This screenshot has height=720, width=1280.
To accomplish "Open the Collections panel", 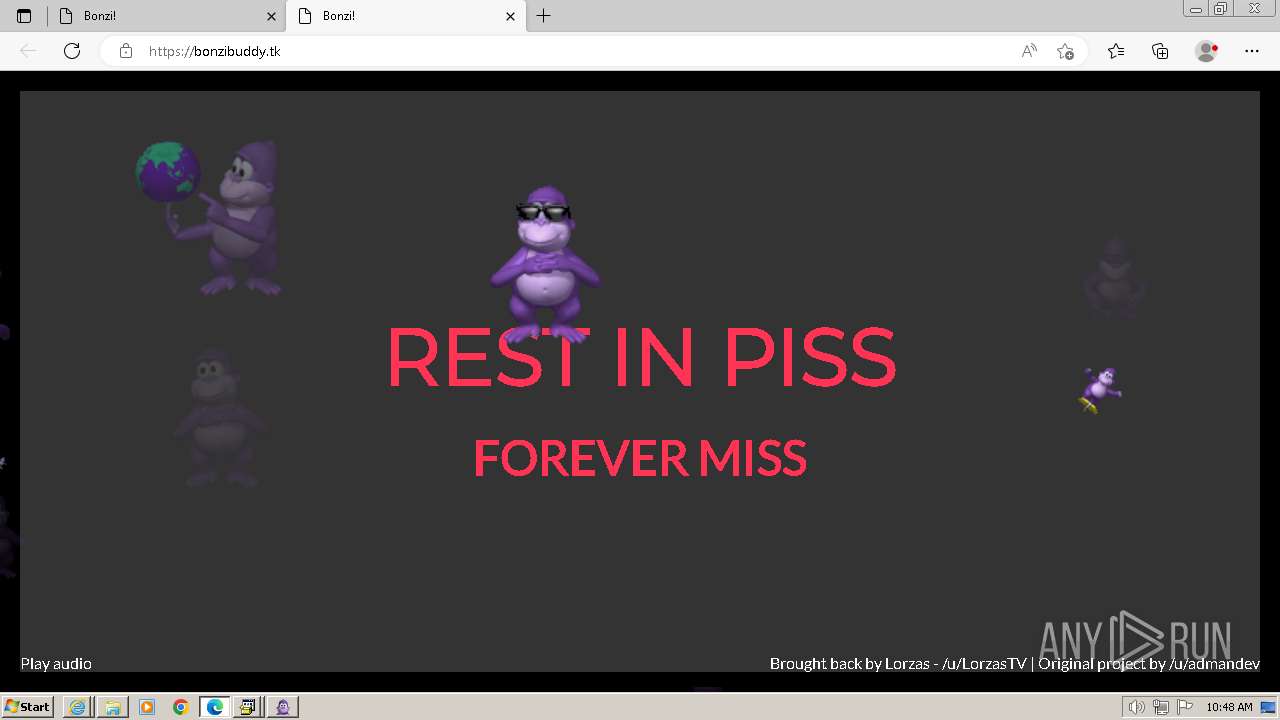I will [1160, 51].
